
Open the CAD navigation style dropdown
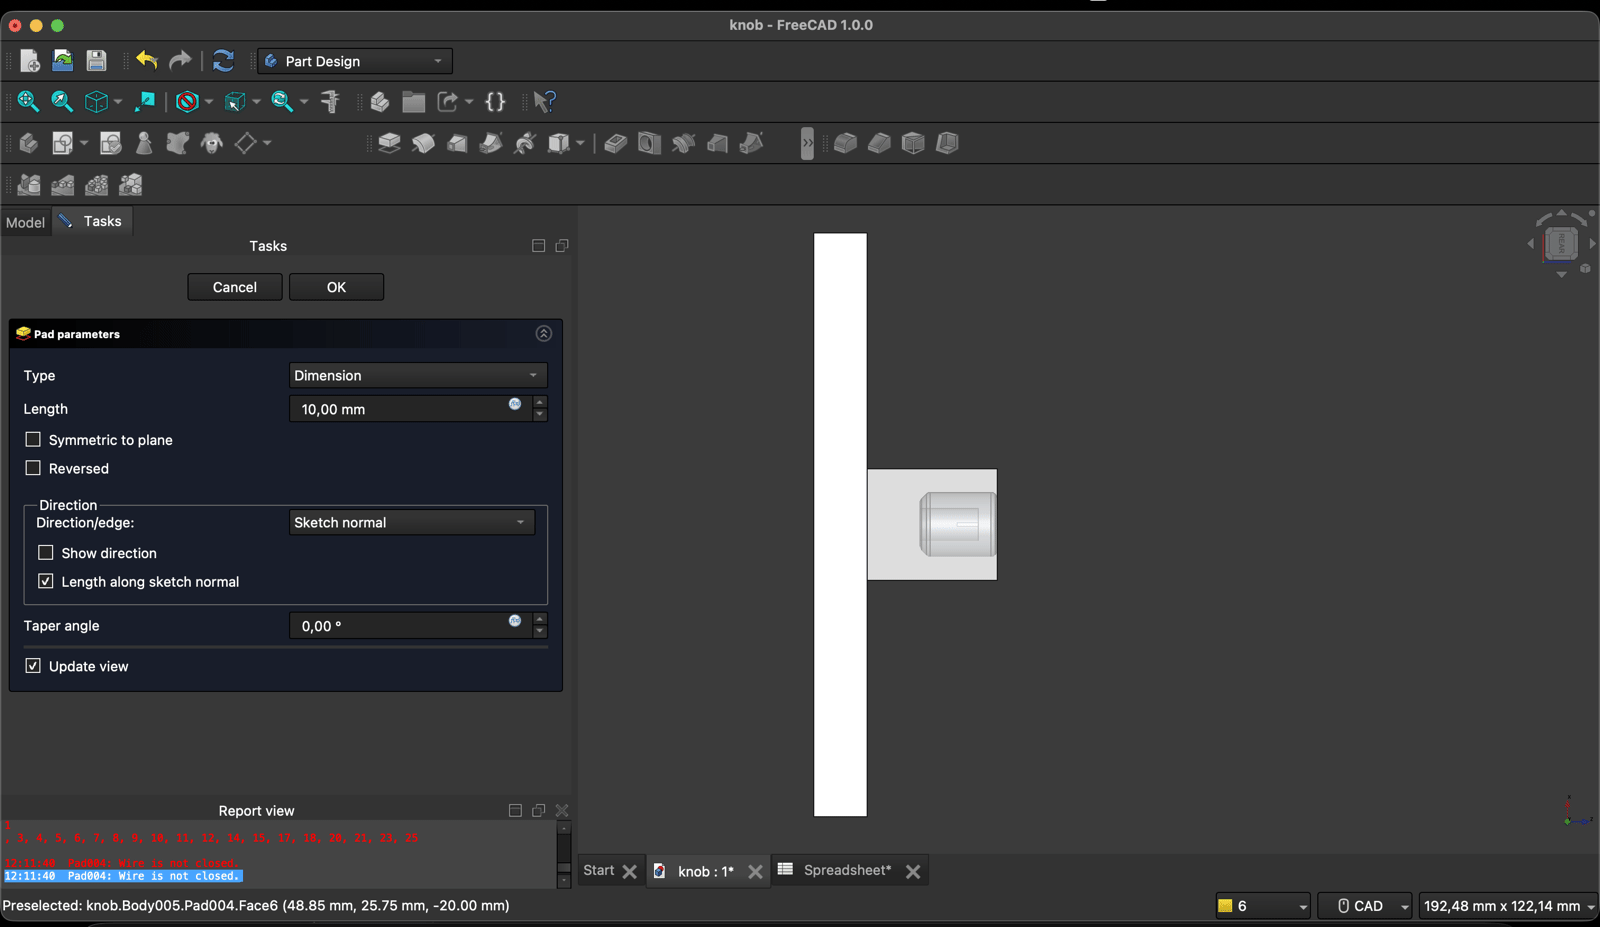1365,906
